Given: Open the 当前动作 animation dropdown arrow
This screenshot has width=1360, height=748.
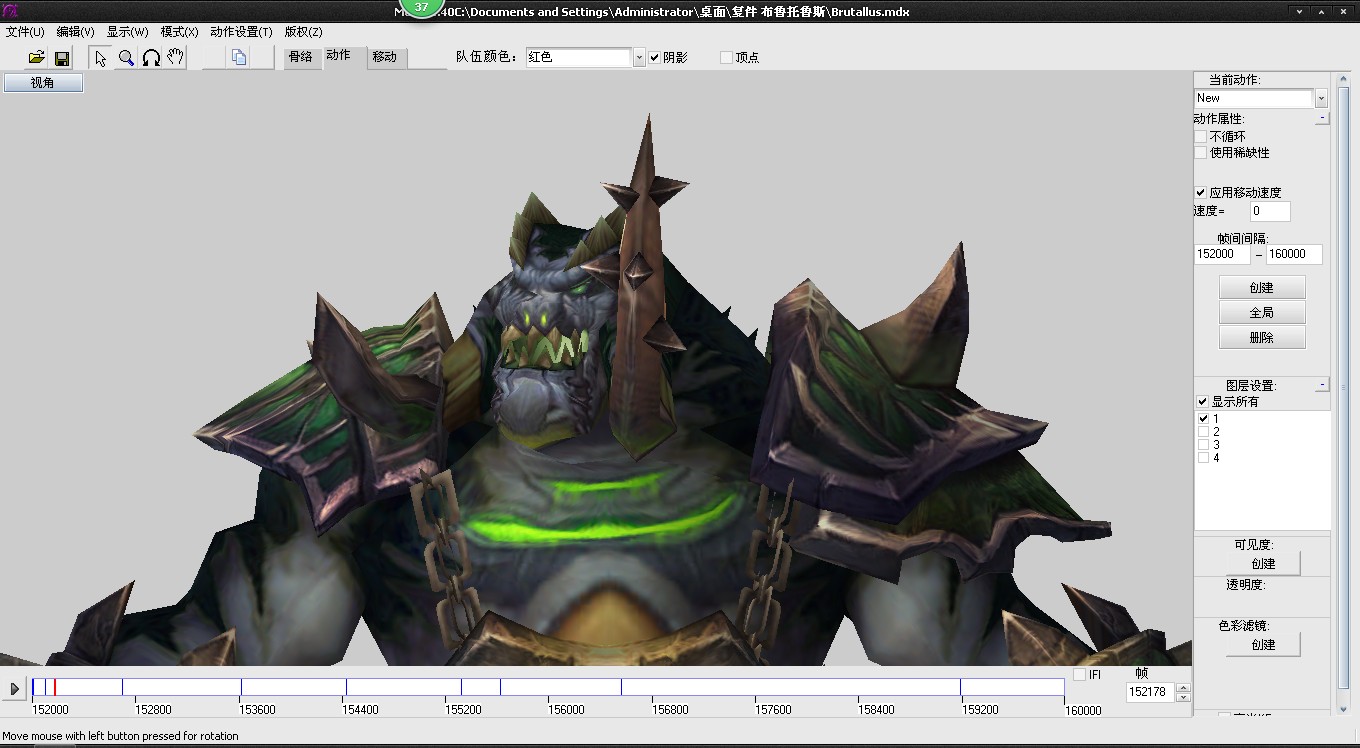Looking at the screenshot, I should (1321, 98).
